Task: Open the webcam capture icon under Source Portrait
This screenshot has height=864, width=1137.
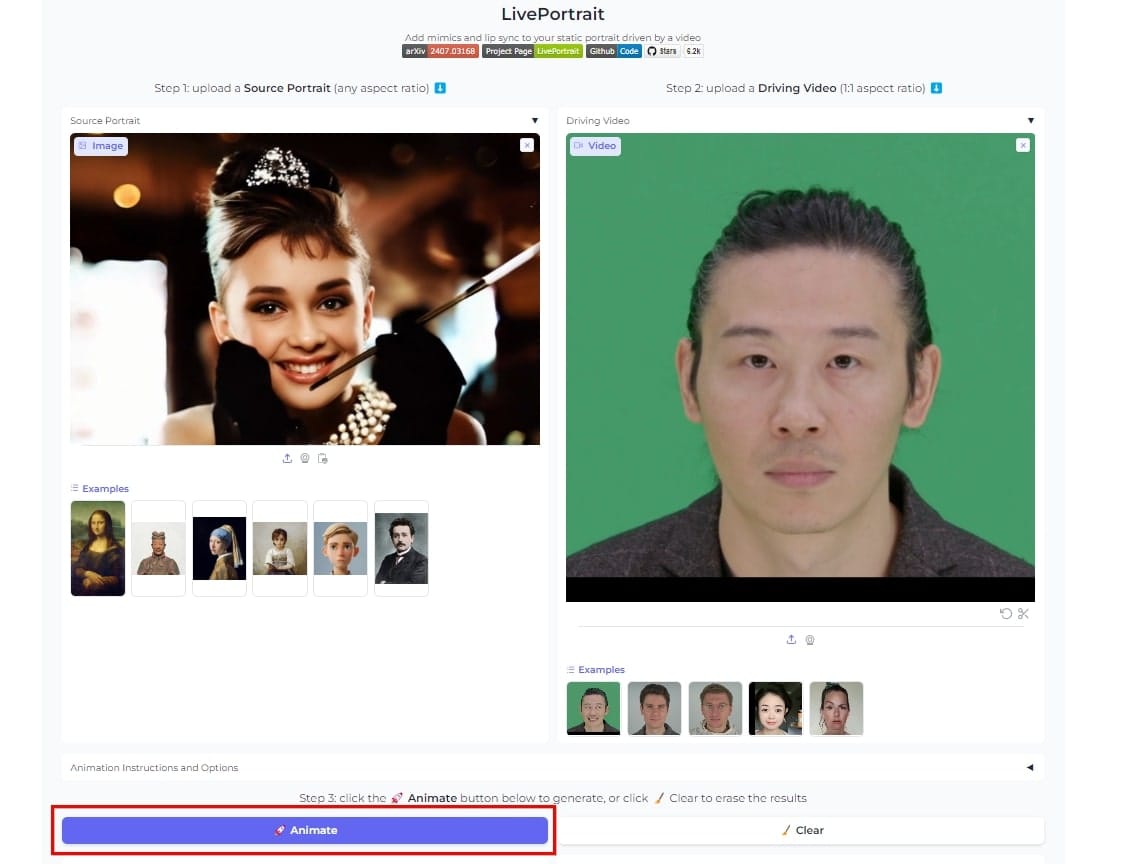Action: tap(304, 458)
